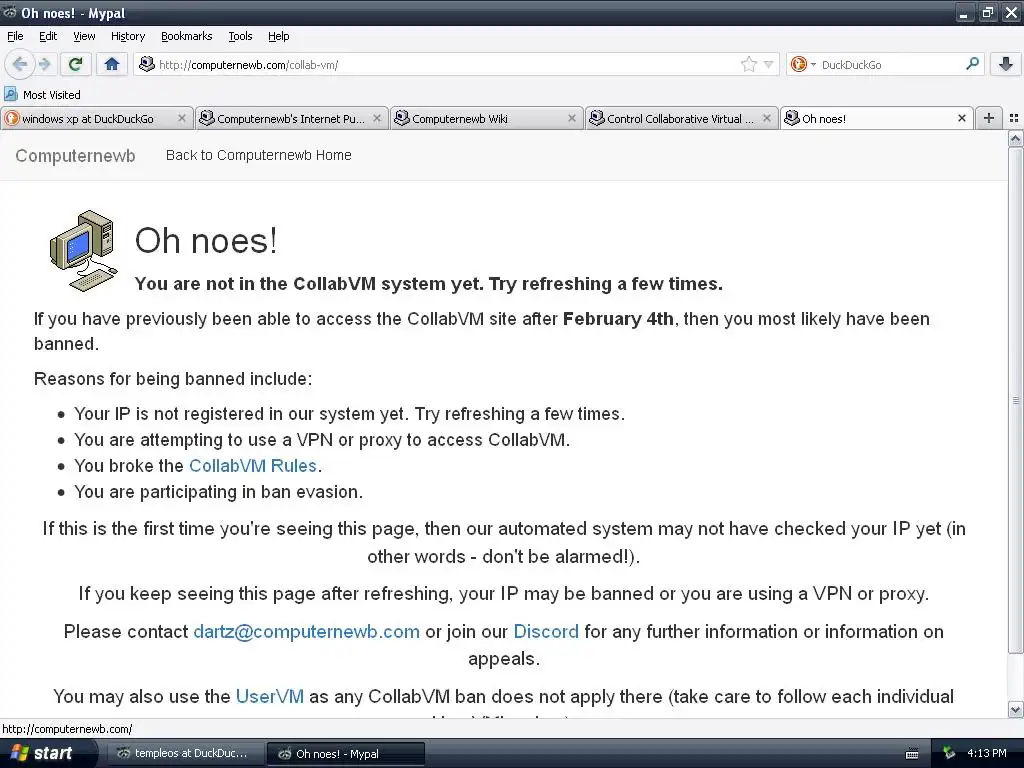Screen dimensions: 1024x768
Task: Close the Computernewb's Internet Pu... tab
Action: pos(377,118)
